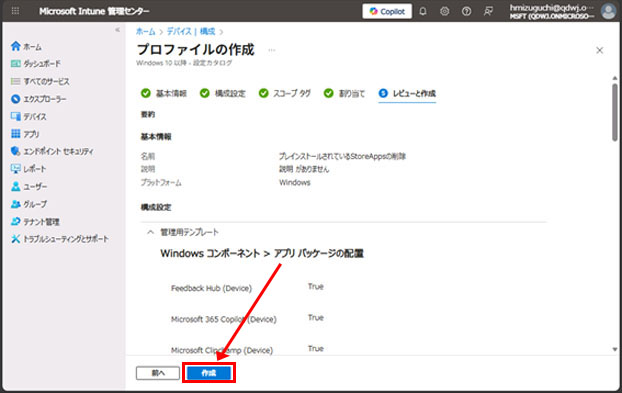This screenshot has height=393, width=622.
Task: Click the Microsoft Intune 管理センター title
Action: coord(94,11)
